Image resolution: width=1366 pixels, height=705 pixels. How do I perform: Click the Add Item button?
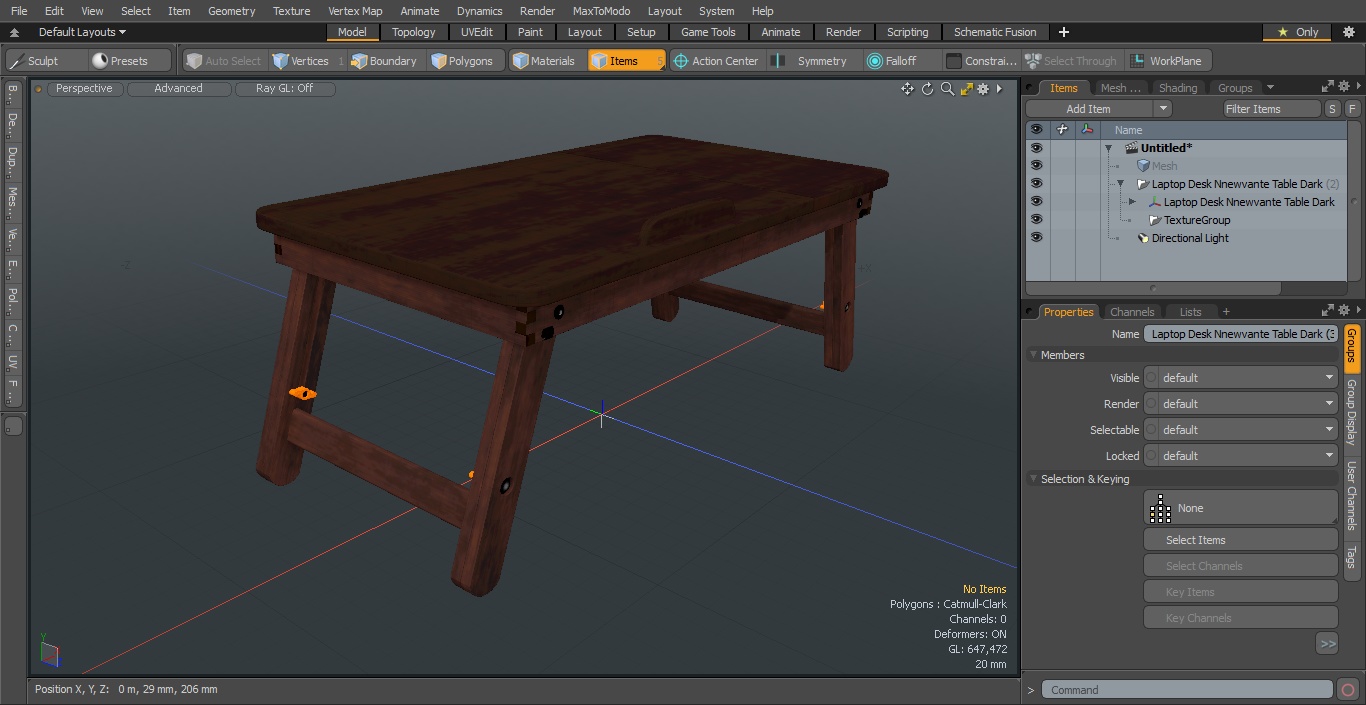click(1089, 109)
